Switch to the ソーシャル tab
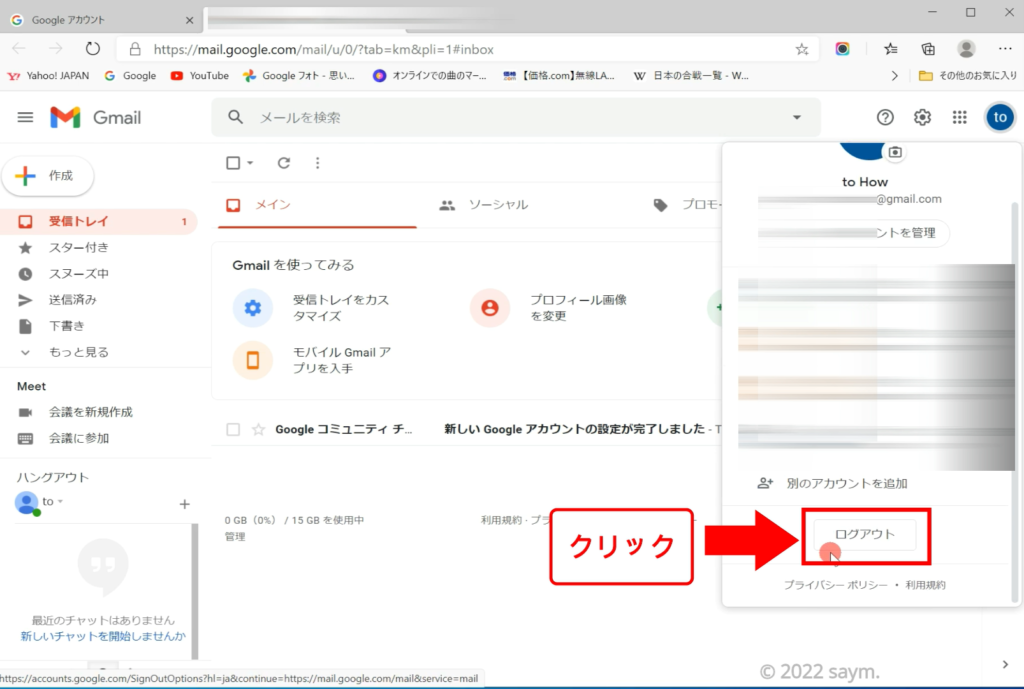The height and width of the screenshot is (689, 1024). click(x=485, y=205)
